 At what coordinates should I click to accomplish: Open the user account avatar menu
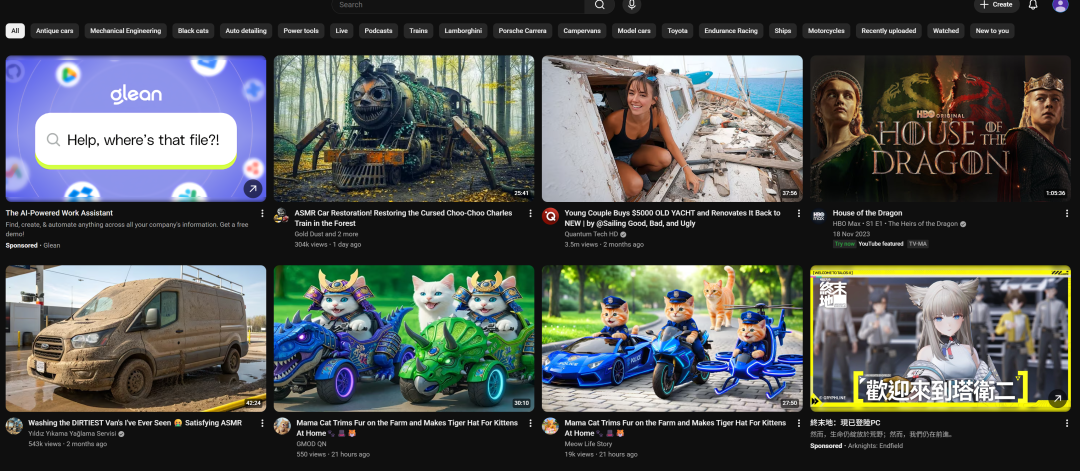1060,5
